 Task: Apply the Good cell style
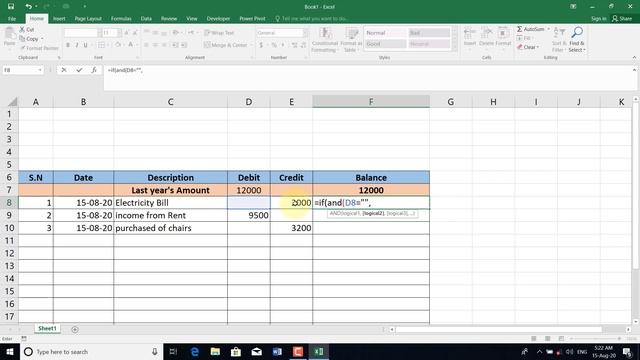pyautogui.click(x=385, y=44)
